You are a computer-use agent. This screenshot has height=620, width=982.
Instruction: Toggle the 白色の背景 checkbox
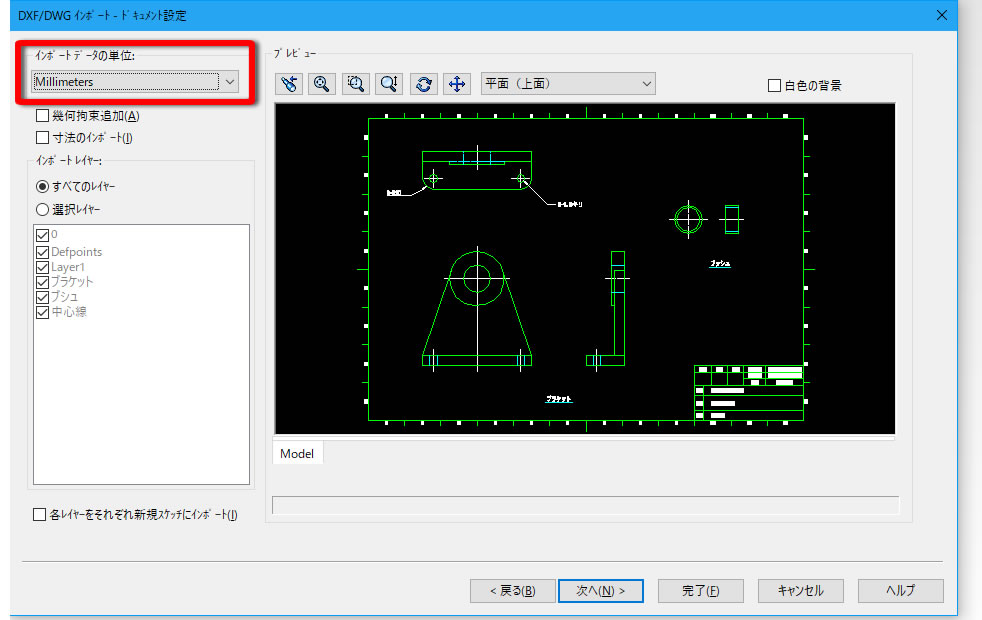[774, 85]
